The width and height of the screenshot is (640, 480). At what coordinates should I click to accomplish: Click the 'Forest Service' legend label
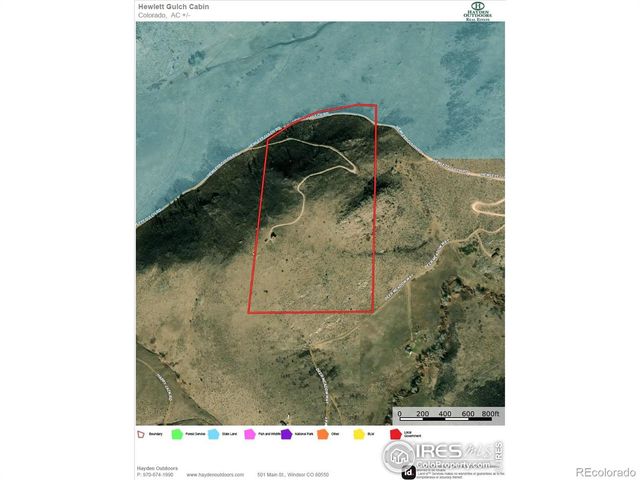click(196, 434)
